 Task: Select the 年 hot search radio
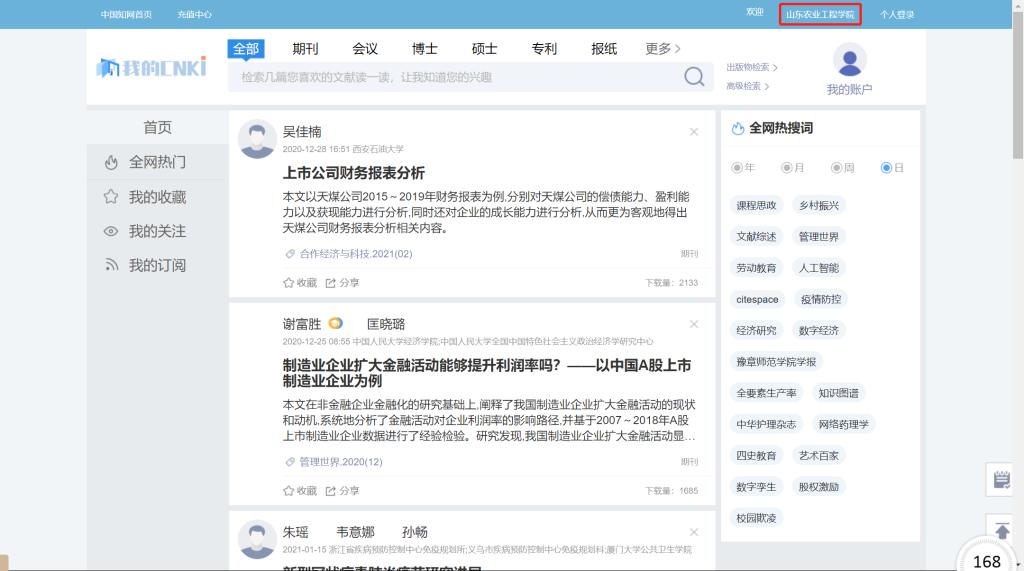tap(738, 168)
